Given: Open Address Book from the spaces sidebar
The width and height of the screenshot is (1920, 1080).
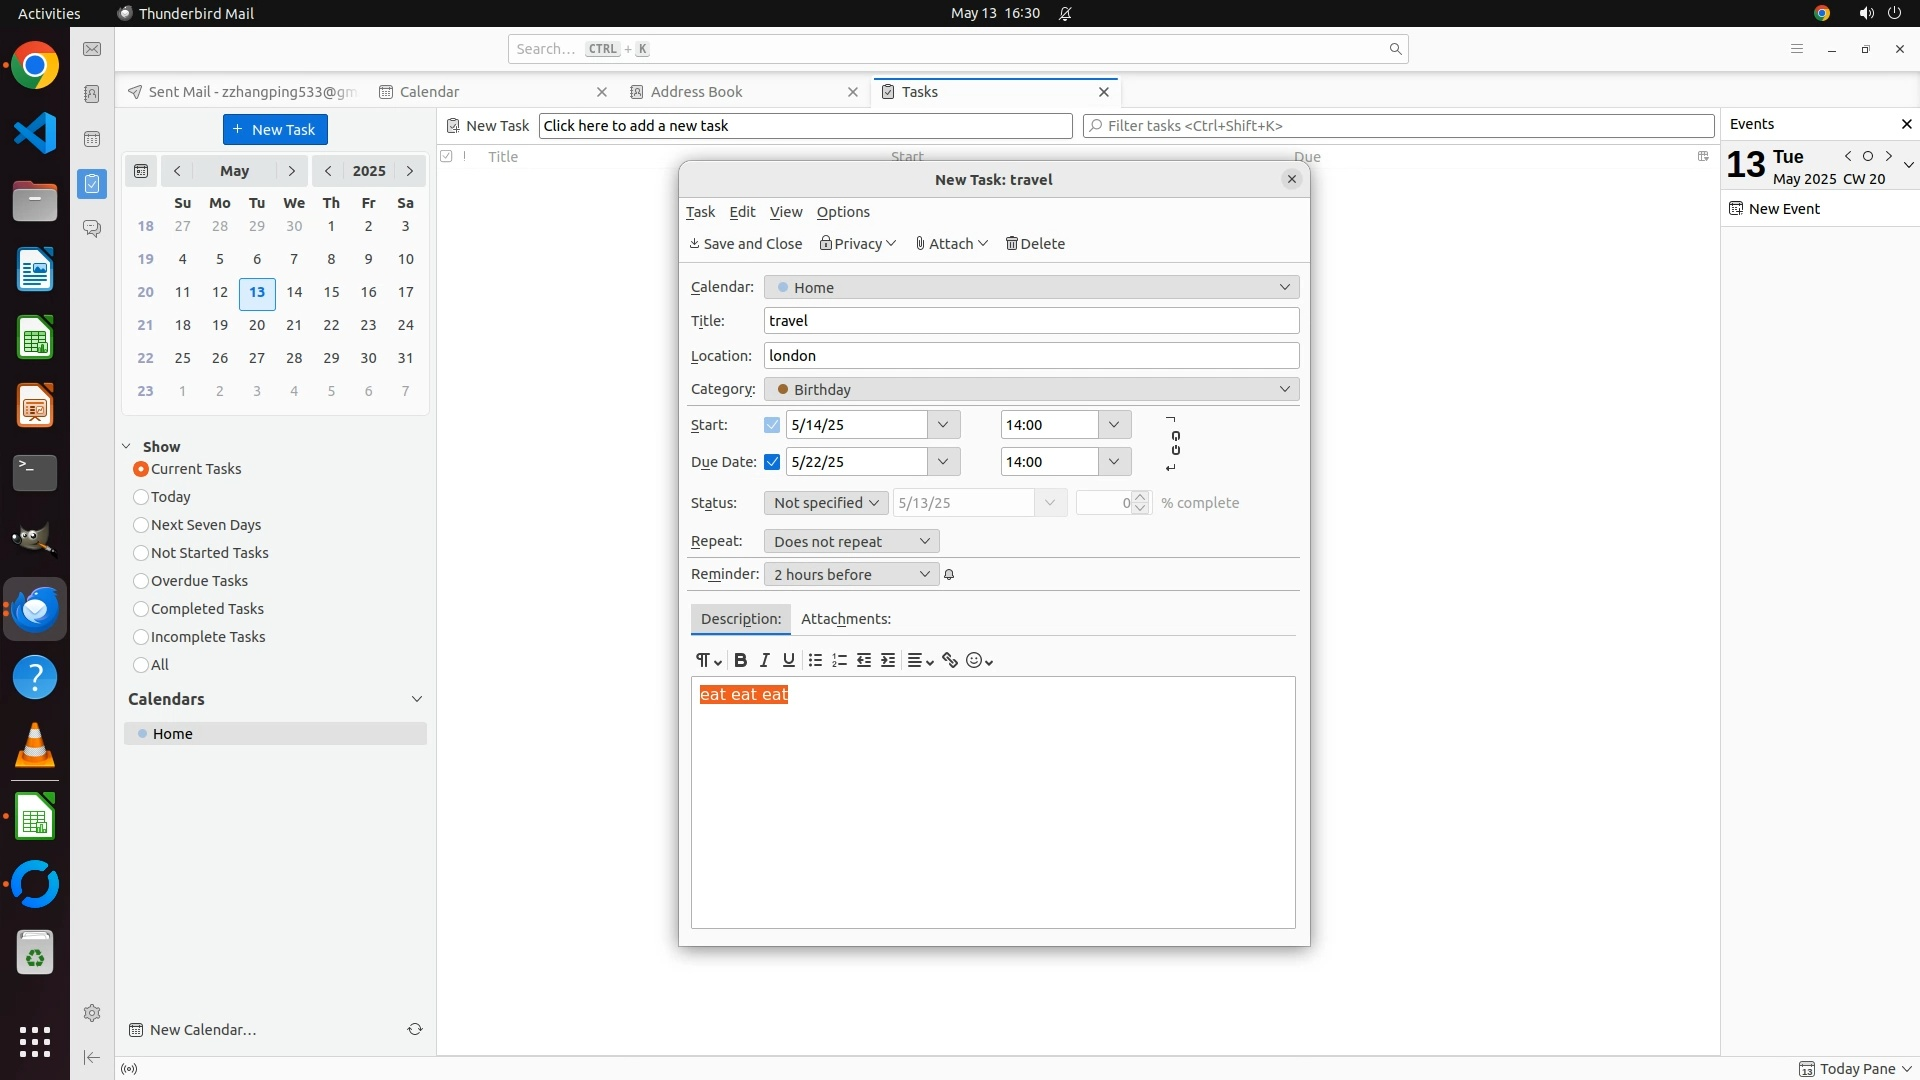Looking at the screenshot, I should (x=92, y=94).
